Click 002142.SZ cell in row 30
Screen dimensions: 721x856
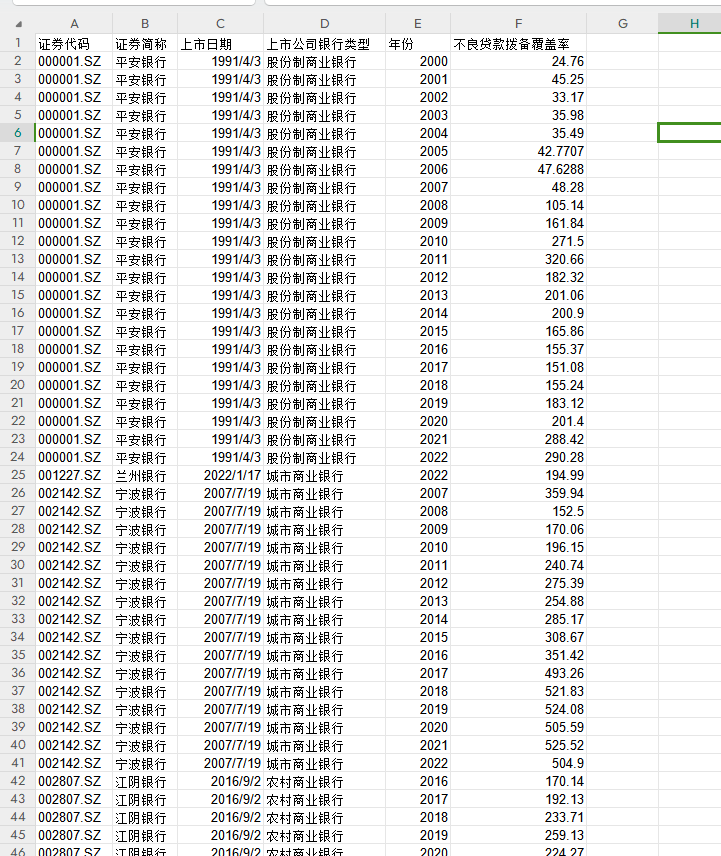click(74, 566)
